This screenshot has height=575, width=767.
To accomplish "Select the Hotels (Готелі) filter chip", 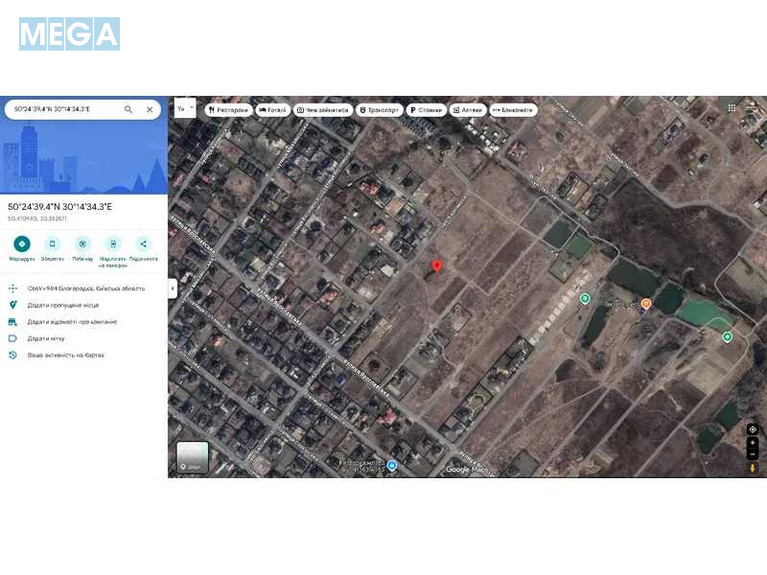I will (272, 110).
